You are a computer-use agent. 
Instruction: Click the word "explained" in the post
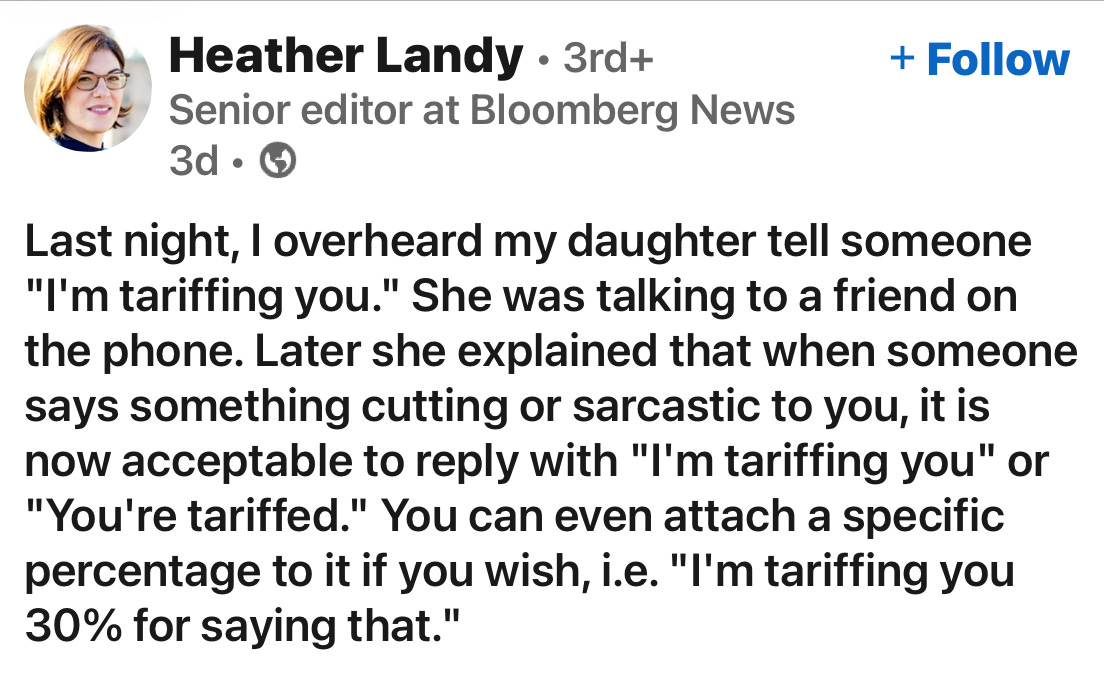[x=558, y=351]
